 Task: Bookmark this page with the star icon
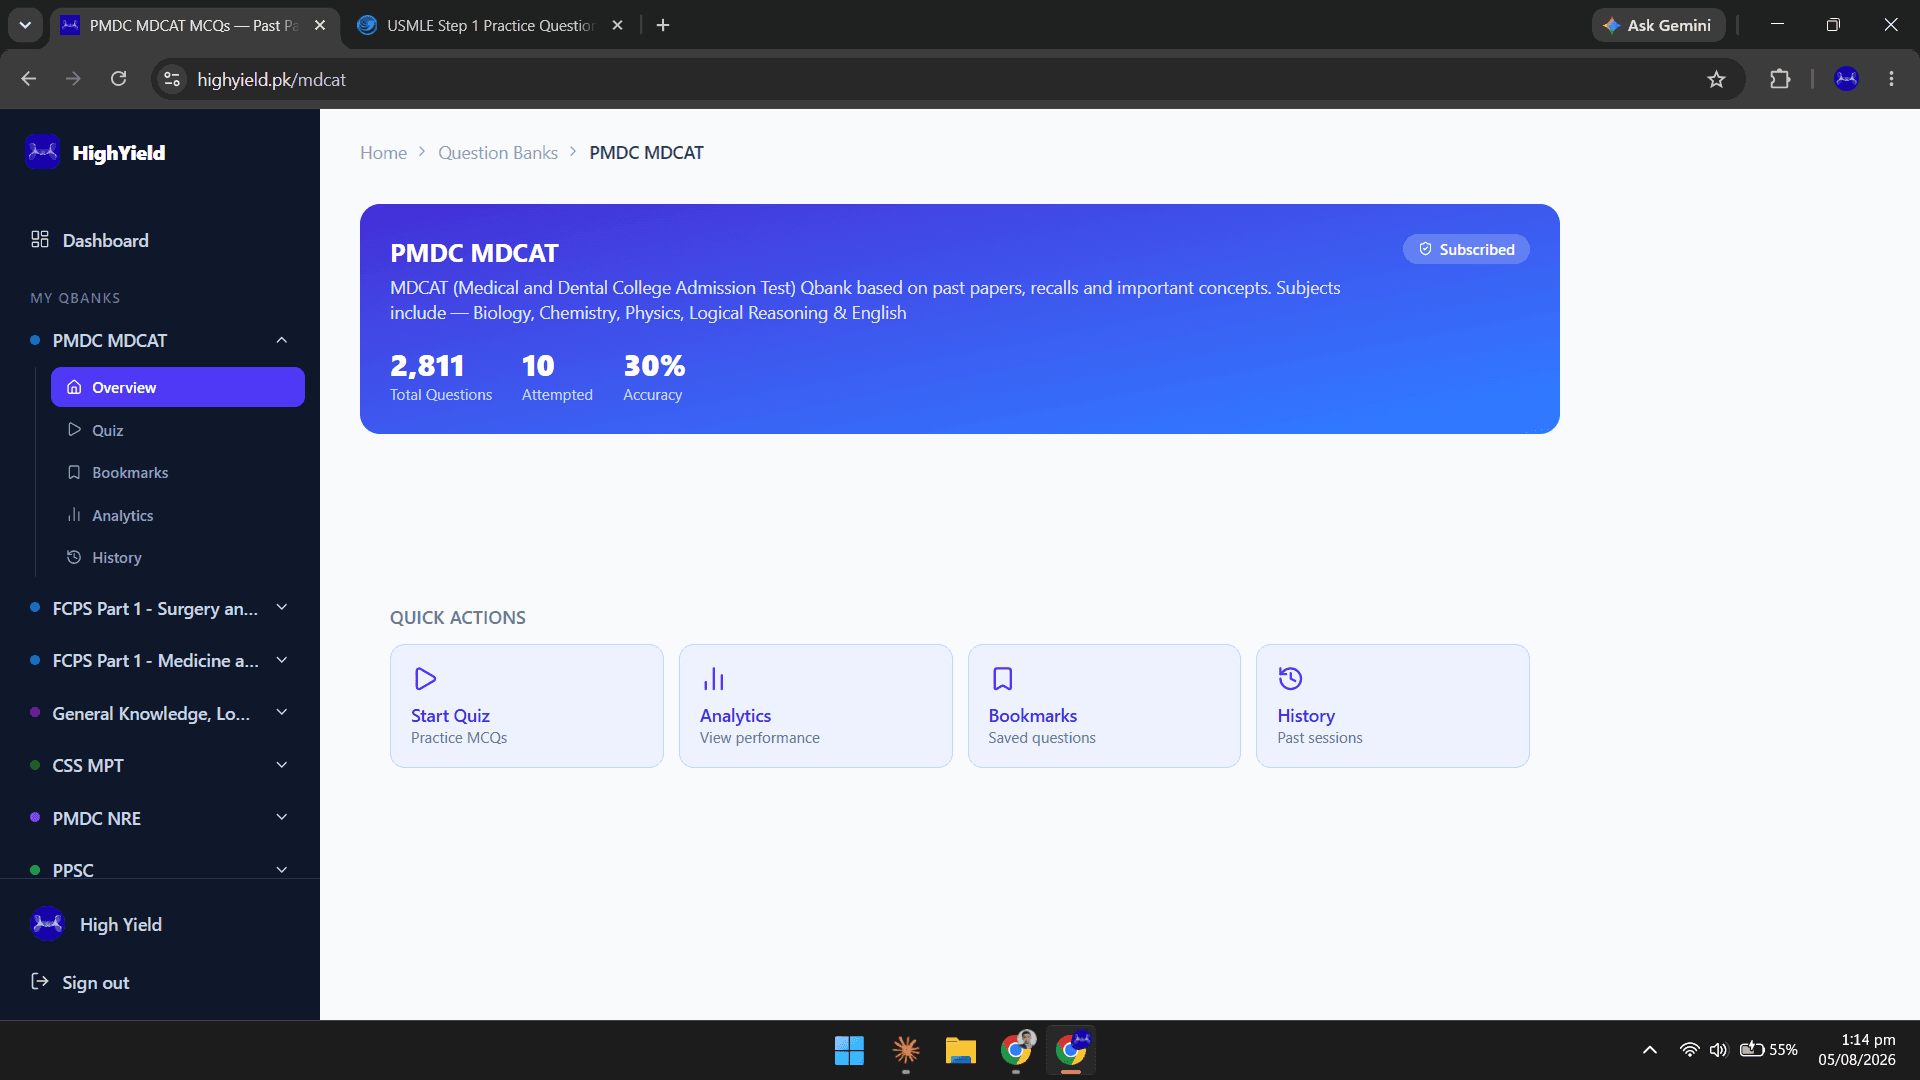click(x=1716, y=79)
